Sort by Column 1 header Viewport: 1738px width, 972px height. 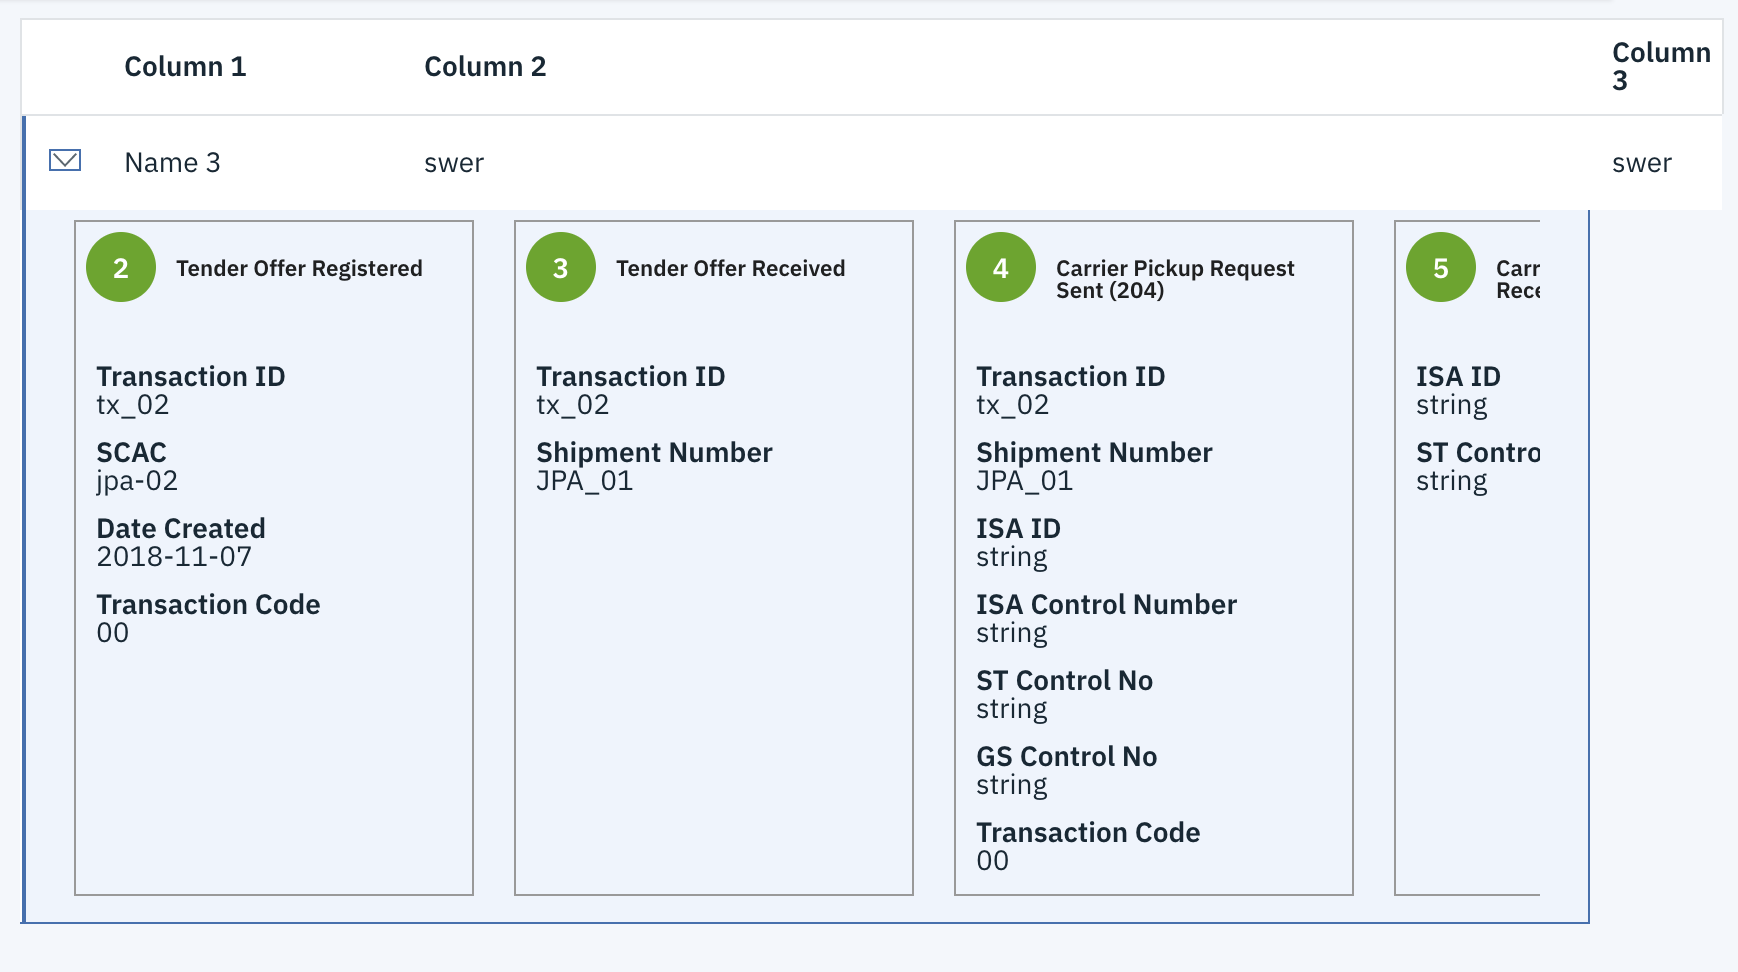click(x=186, y=66)
